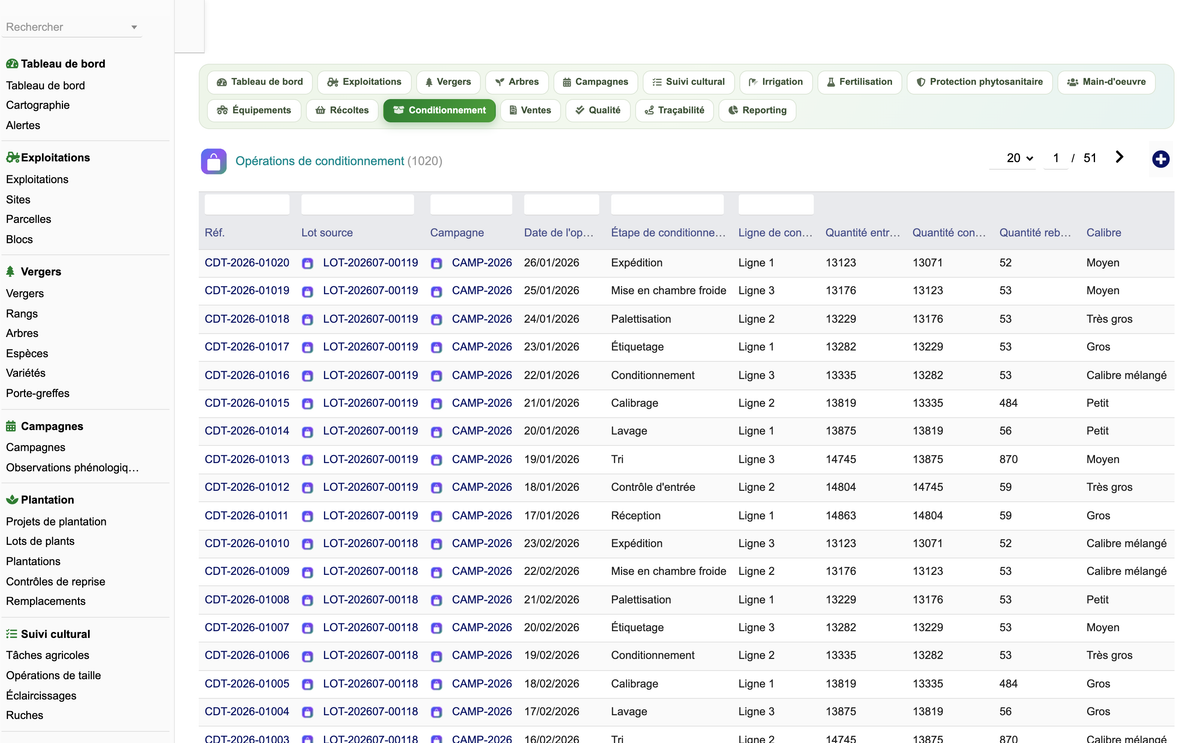Open the Tableau de bord tab
Viewport: 1200px width, 743px height.
pos(260,82)
